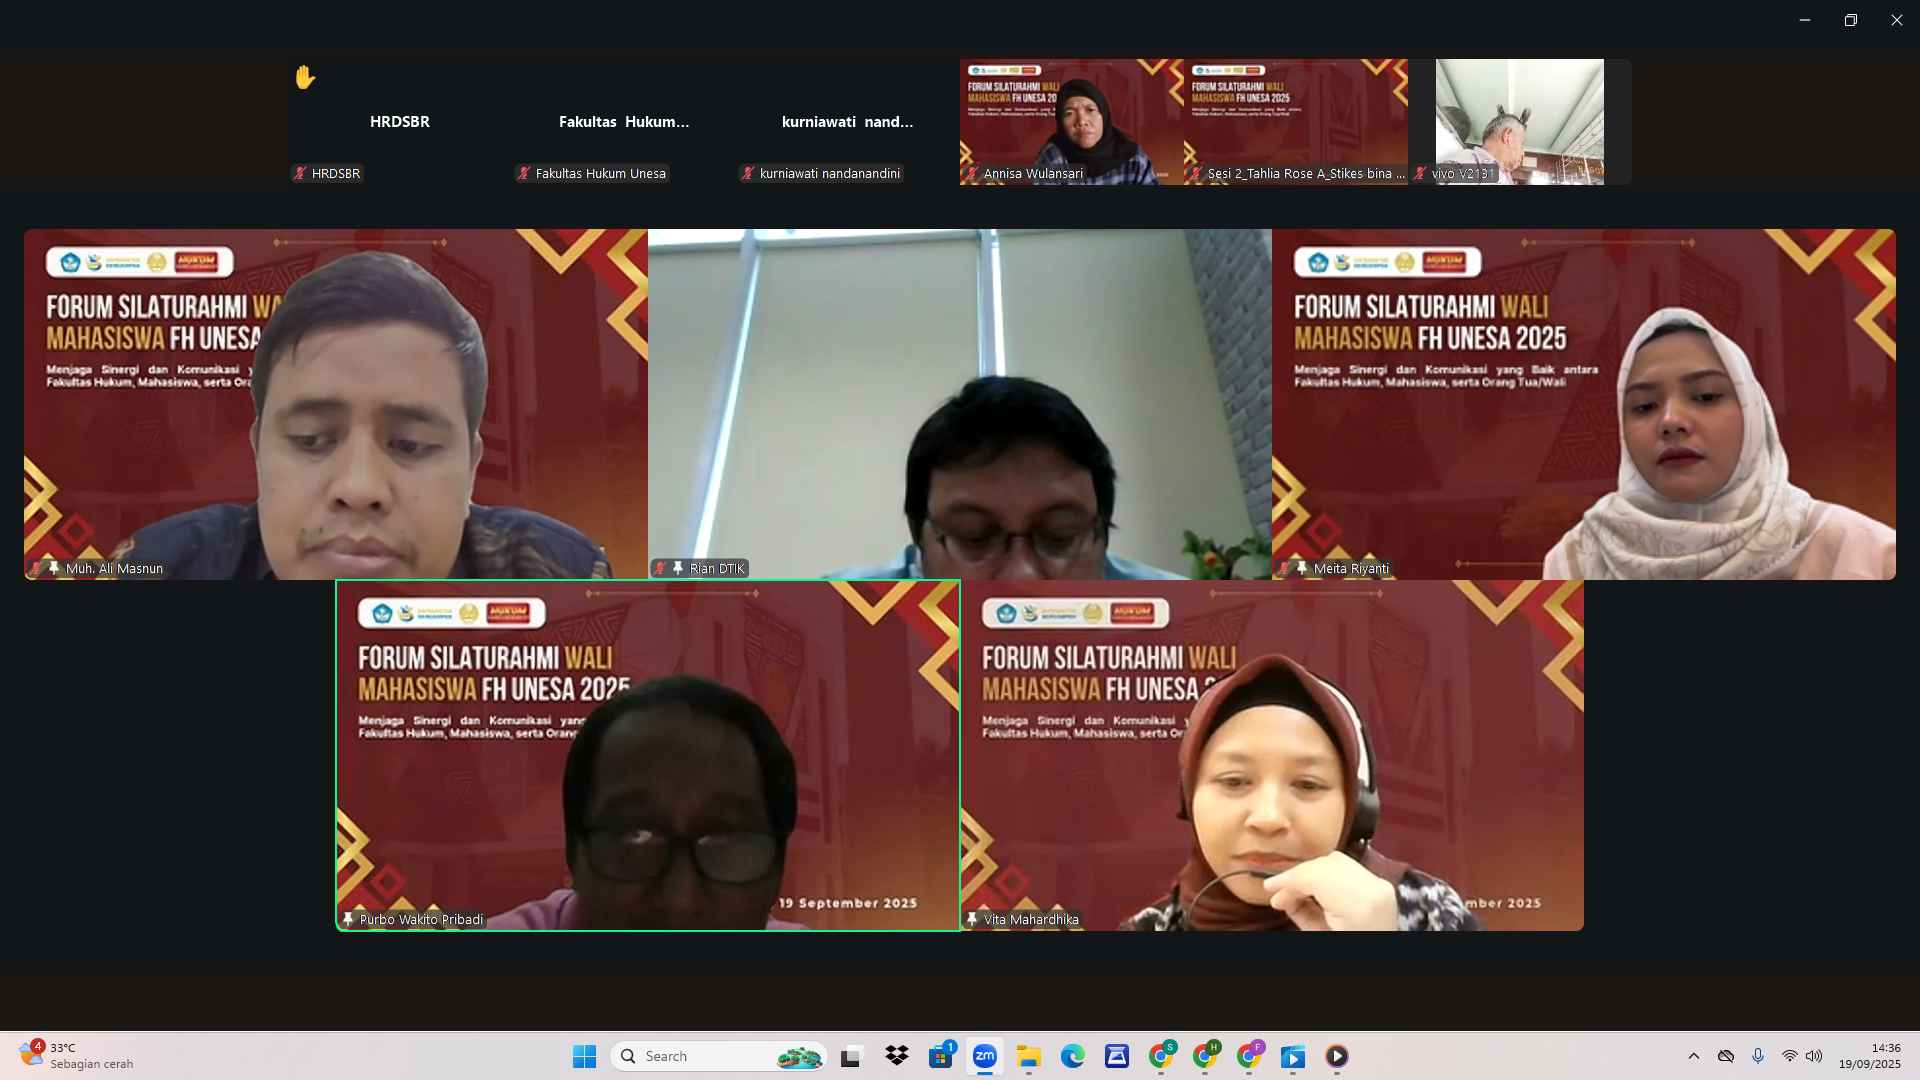The height and width of the screenshot is (1080, 1920).
Task: Click the pin icon next to Purbo Wakito Pribadi
Action: coord(348,919)
